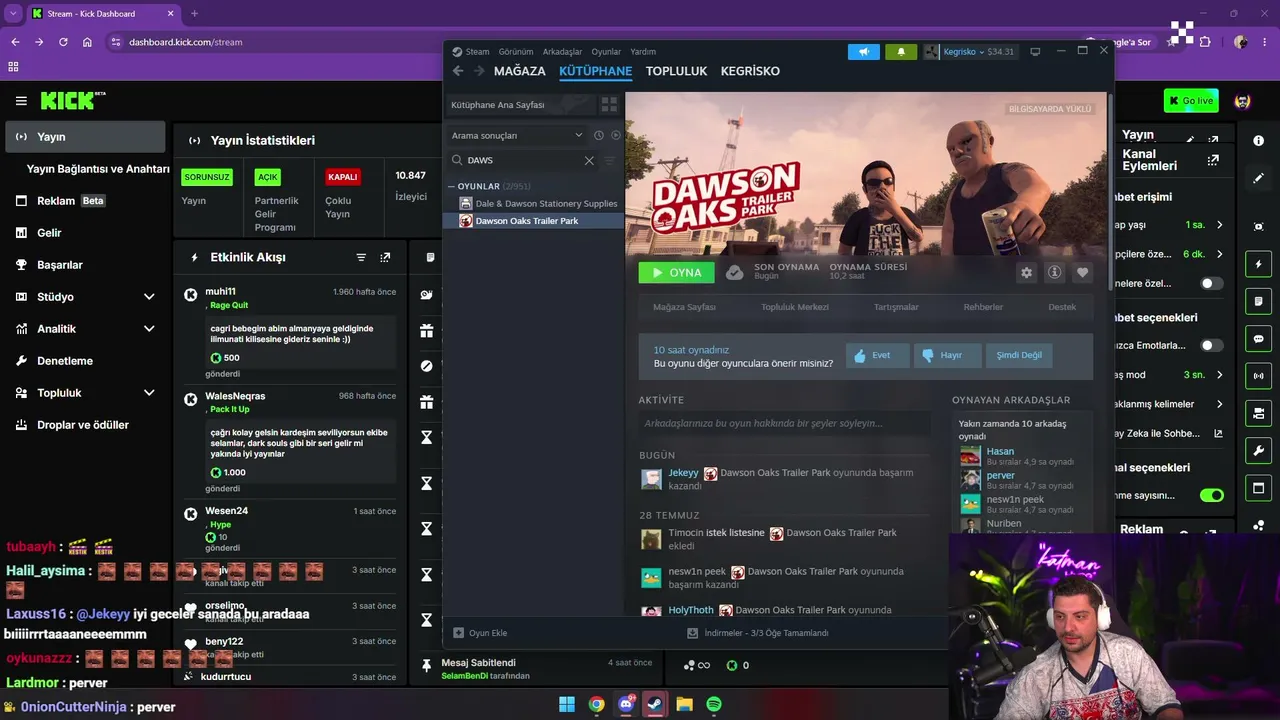Open followers-only '6 dk.' setting chevron

pyautogui.click(x=1219, y=254)
